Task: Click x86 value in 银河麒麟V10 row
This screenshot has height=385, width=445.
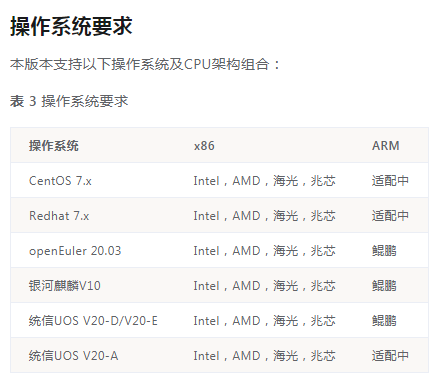Action: coord(264,286)
